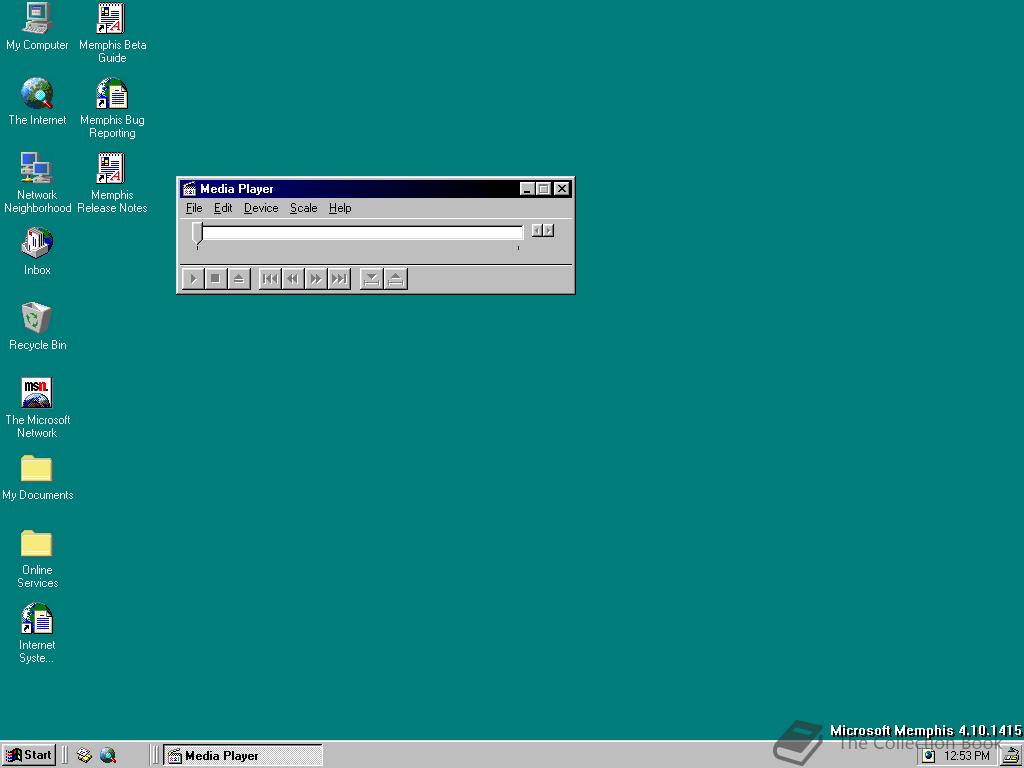
Task: Select the Internet Syste... shortcut icon
Action: pyautogui.click(x=37, y=634)
